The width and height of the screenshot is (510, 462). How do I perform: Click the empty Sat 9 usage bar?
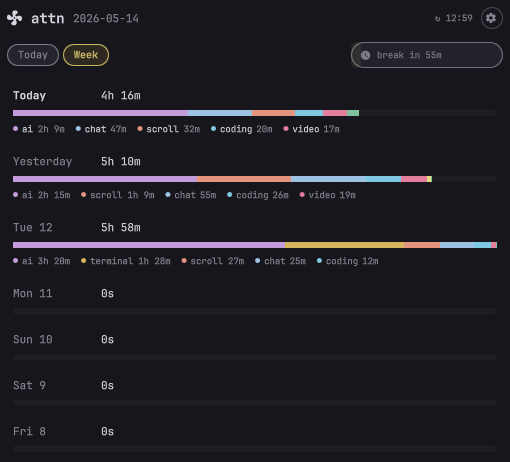click(x=255, y=403)
